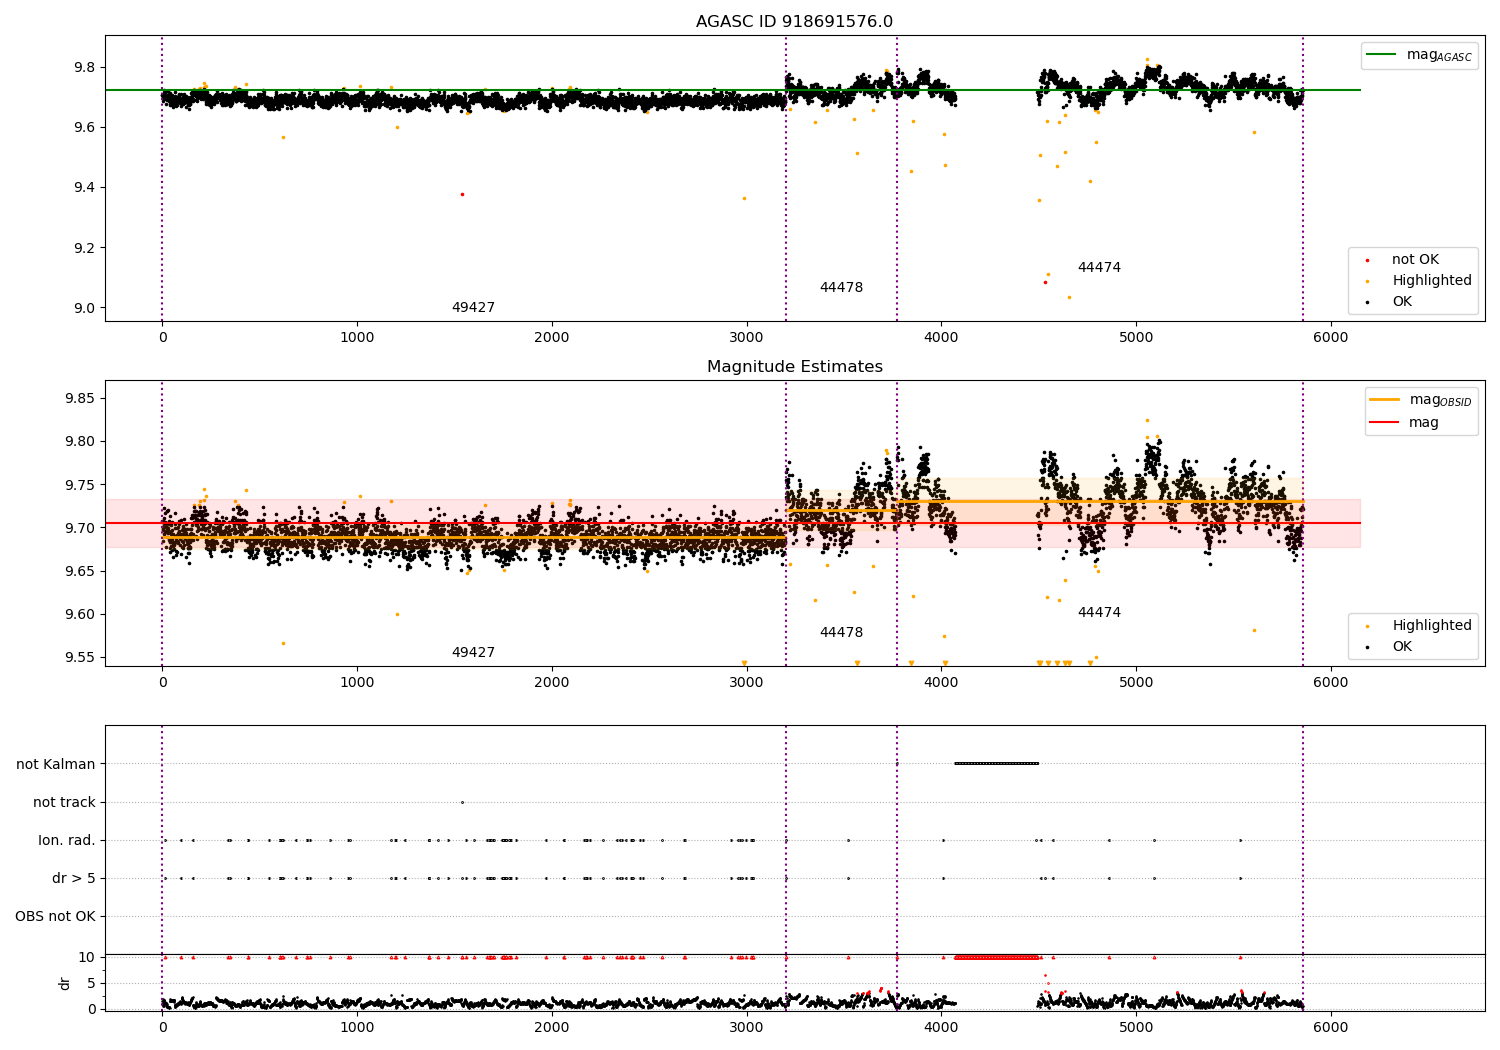The image size is (1500, 1050).
Task: Click the 'Magnitude Estimates' plot title
Action: point(794,367)
